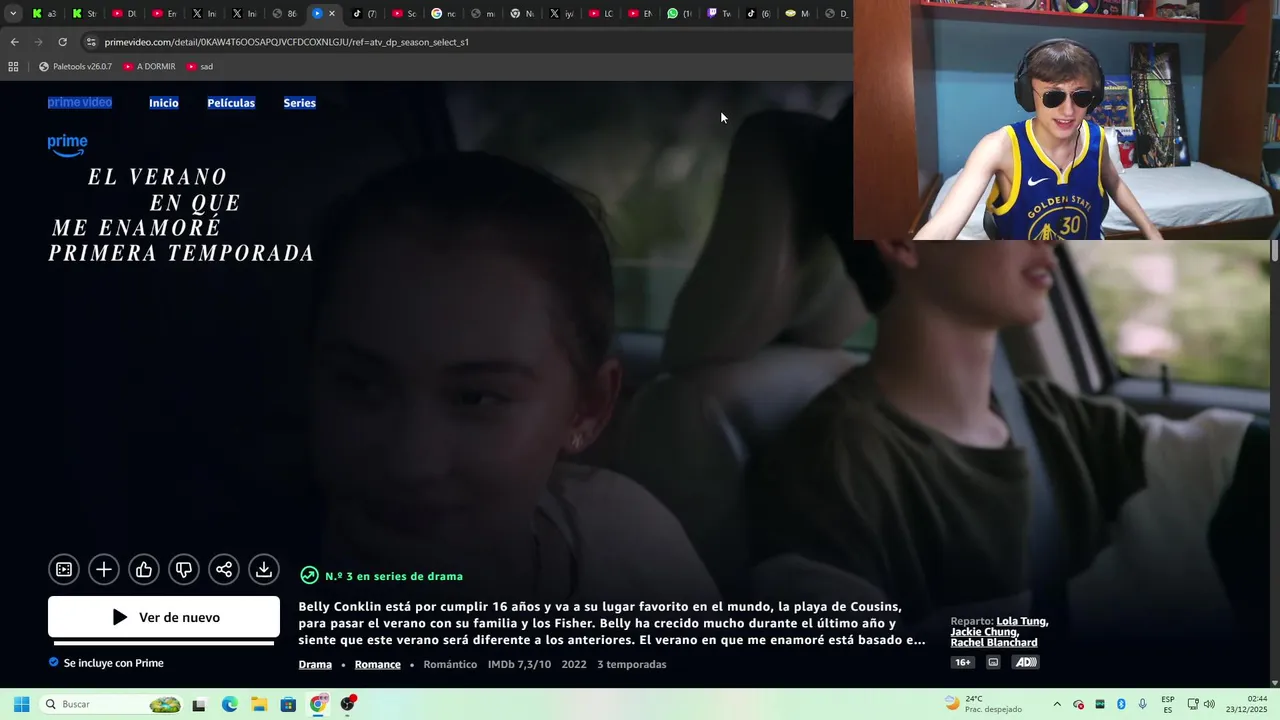Show hidden system tray icons
The height and width of the screenshot is (720, 1280).
pyautogui.click(x=1057, y=704)
